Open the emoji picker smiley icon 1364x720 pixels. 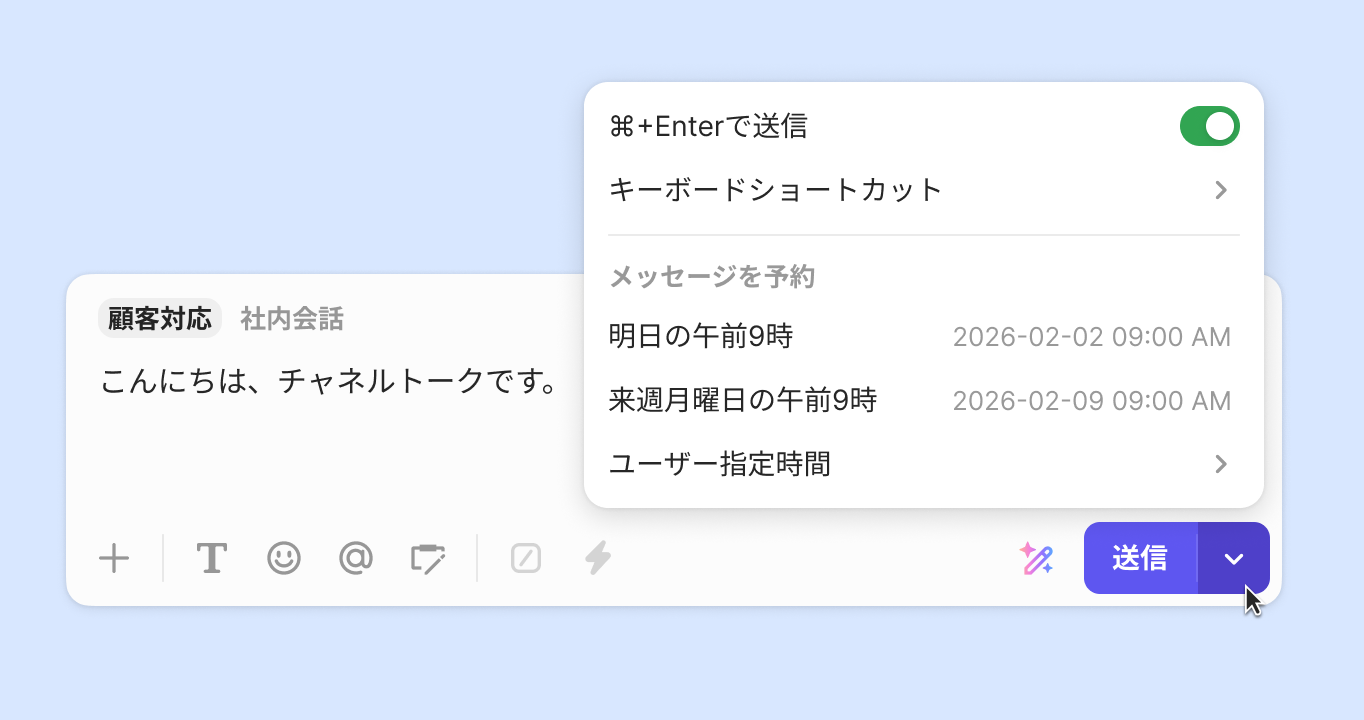[x=284, y=558]
